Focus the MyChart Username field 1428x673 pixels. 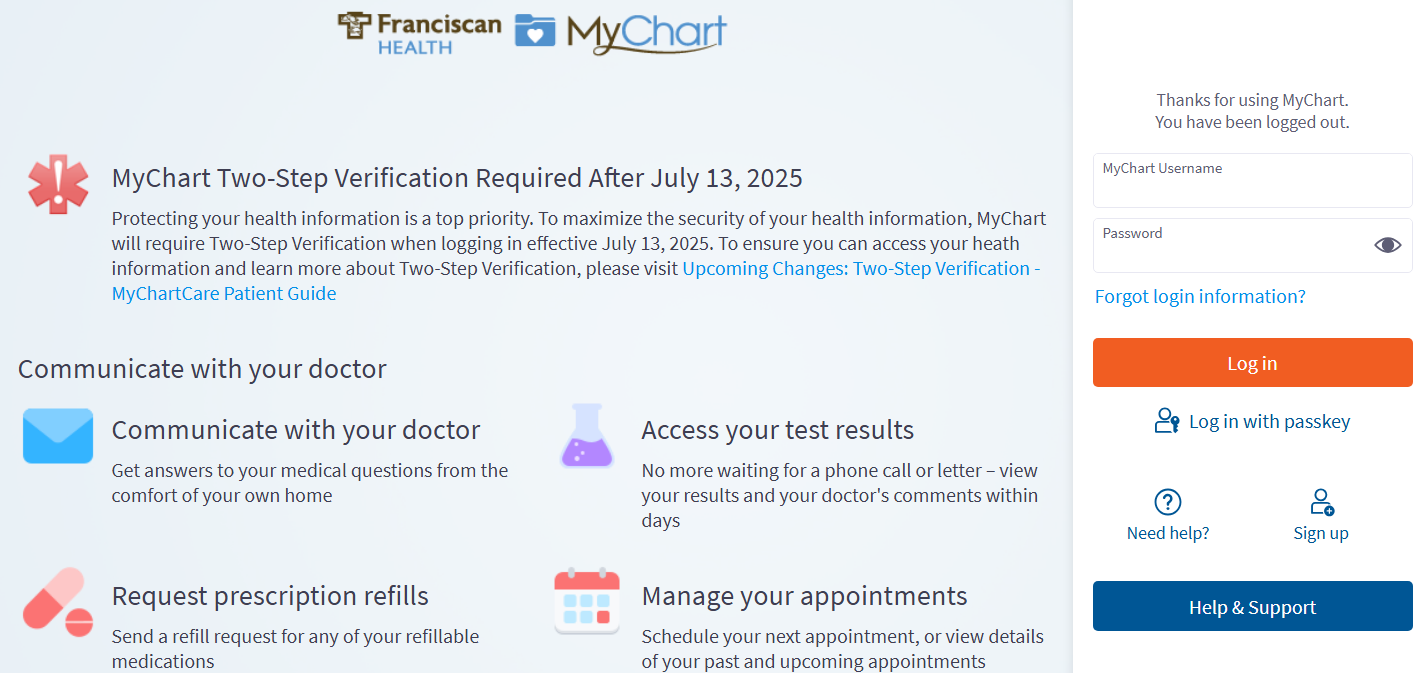click(x=1252, y=180)
